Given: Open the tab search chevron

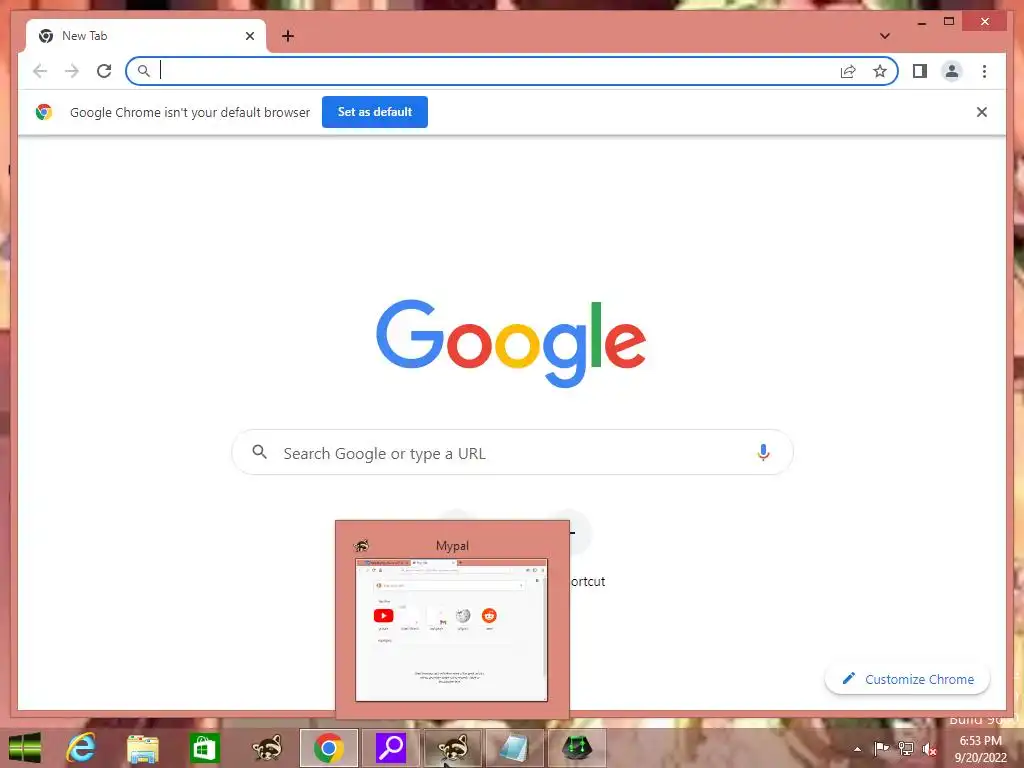Looking at the screenshot, I should [x=885, y=36].
